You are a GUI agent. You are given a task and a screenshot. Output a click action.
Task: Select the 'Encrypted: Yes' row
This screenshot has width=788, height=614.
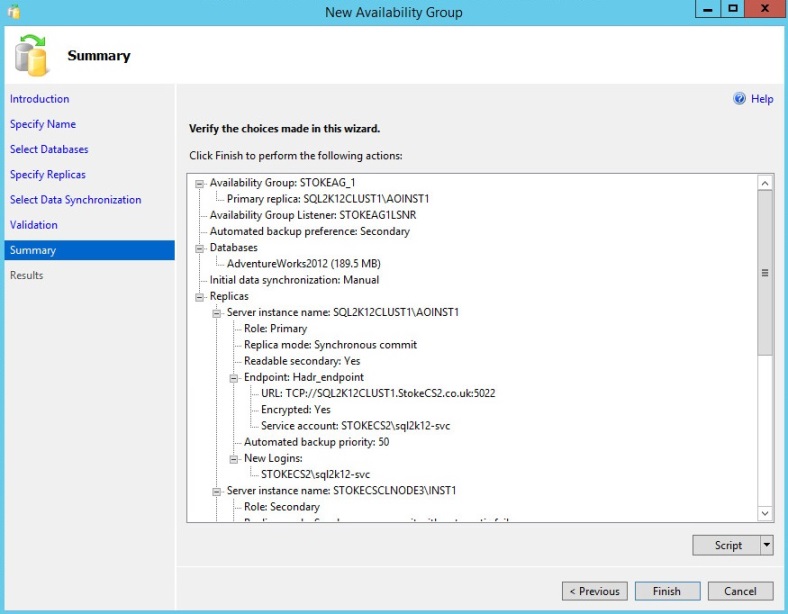point(296,410)
